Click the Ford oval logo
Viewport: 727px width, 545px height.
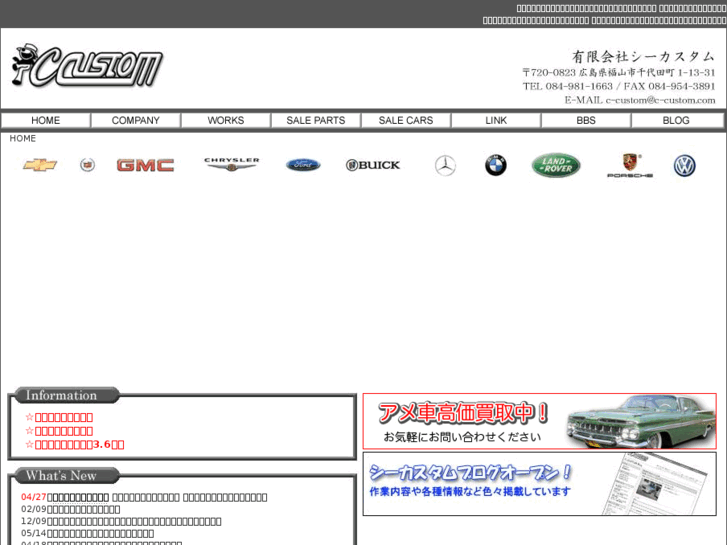tap(303, 165)
